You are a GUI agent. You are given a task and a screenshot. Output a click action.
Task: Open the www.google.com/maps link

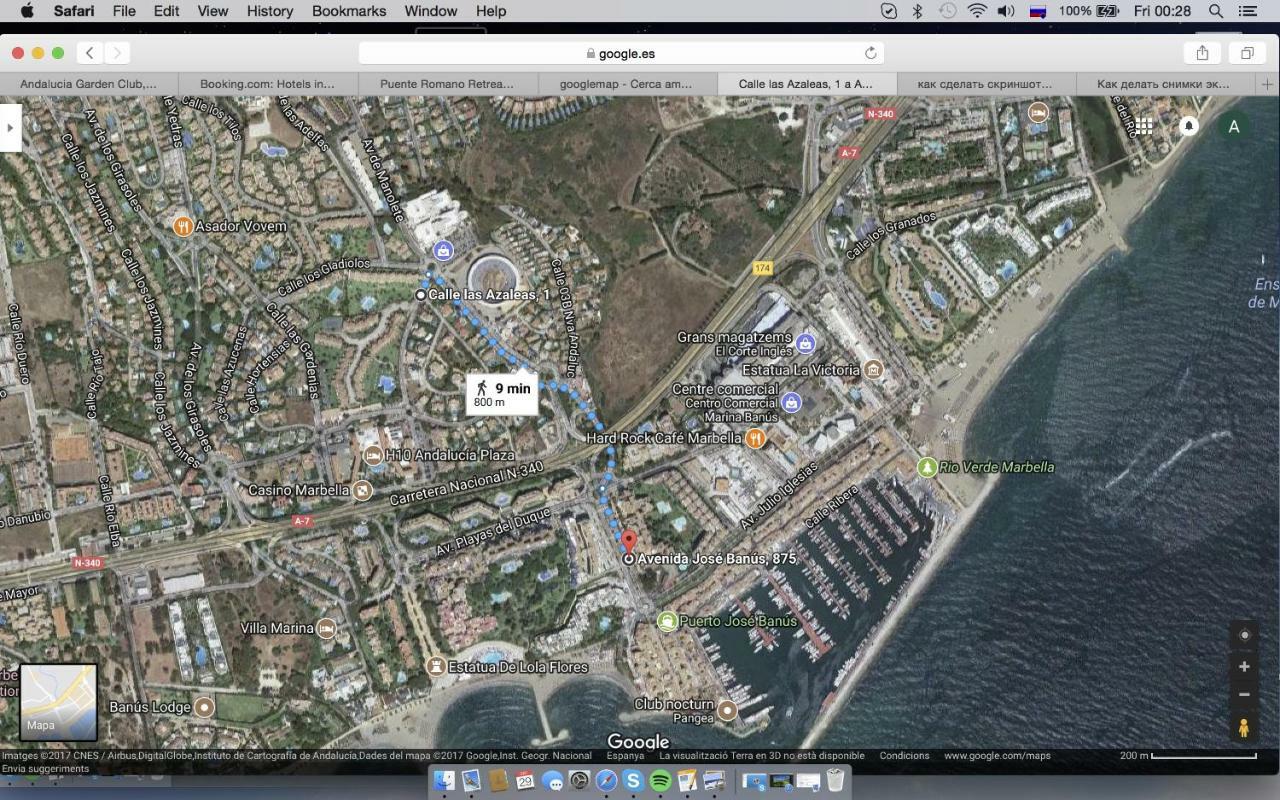pyautogui.click(x=997, y=756)
